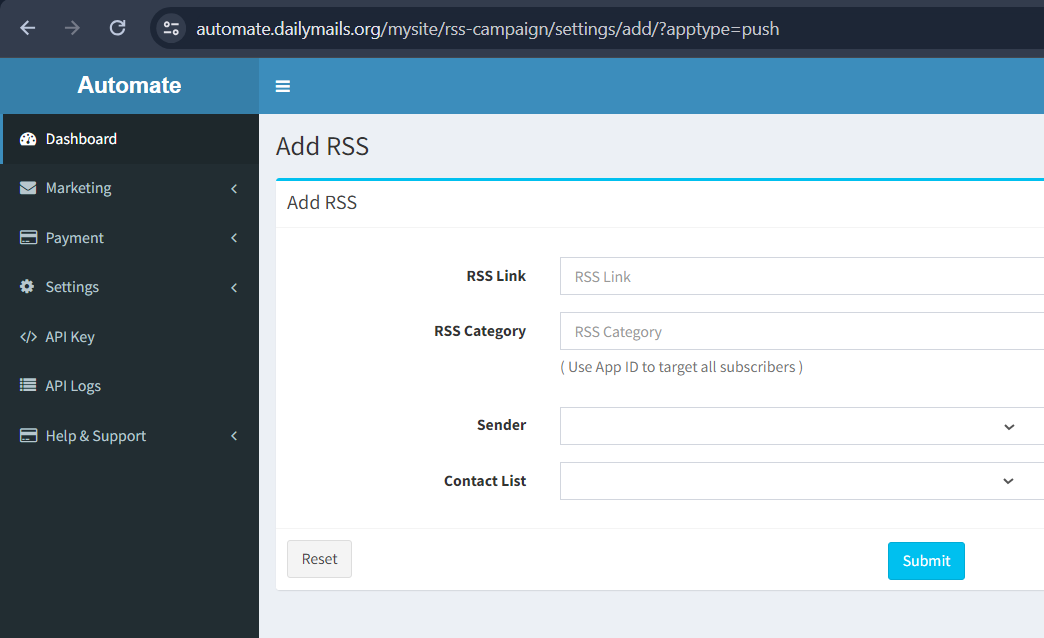Reload the page using browser refresh icon
The height and width of the screenshot is (638, 1044).
(117, 28)
